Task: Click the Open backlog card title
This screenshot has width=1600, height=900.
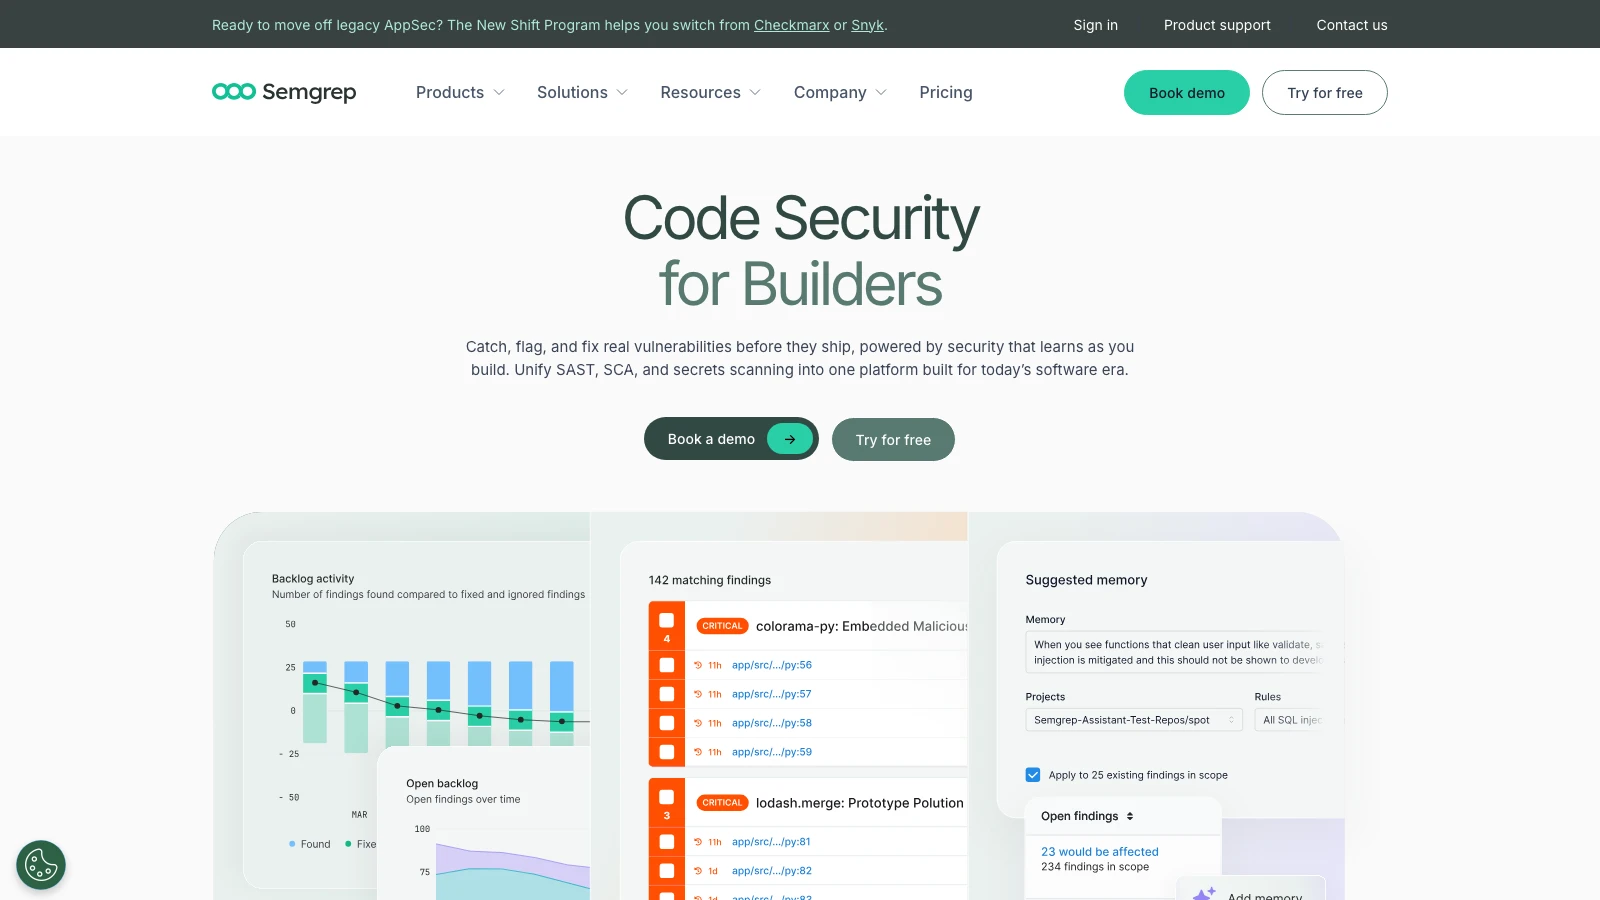Action: tap(442, 784)
